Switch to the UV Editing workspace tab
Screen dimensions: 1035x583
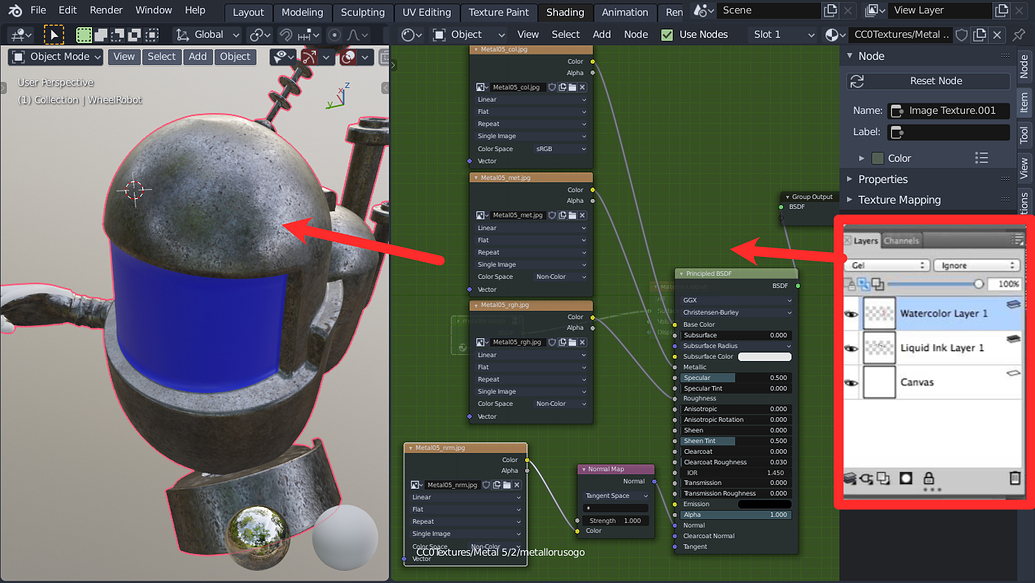pyautogui.click(x=426, y=12)
